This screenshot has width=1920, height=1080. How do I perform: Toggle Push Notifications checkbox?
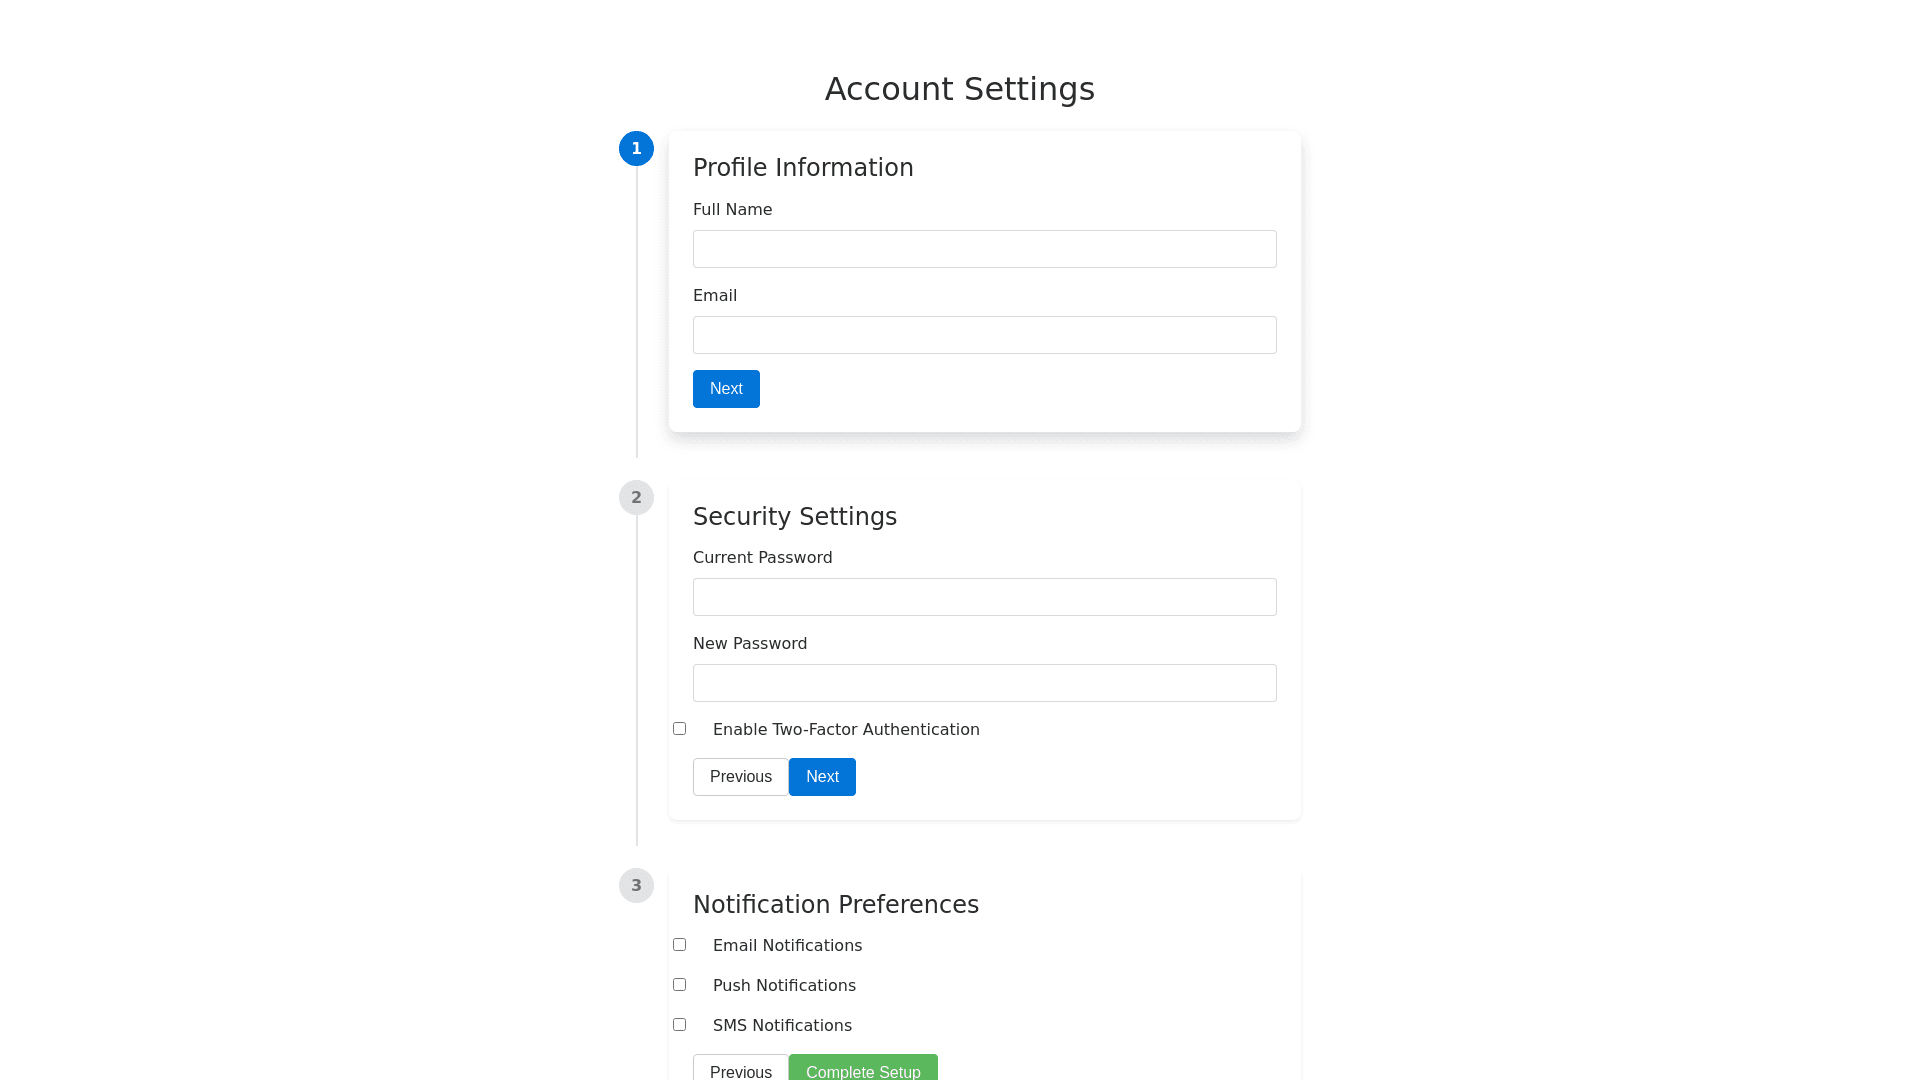[x=680, y=985]
